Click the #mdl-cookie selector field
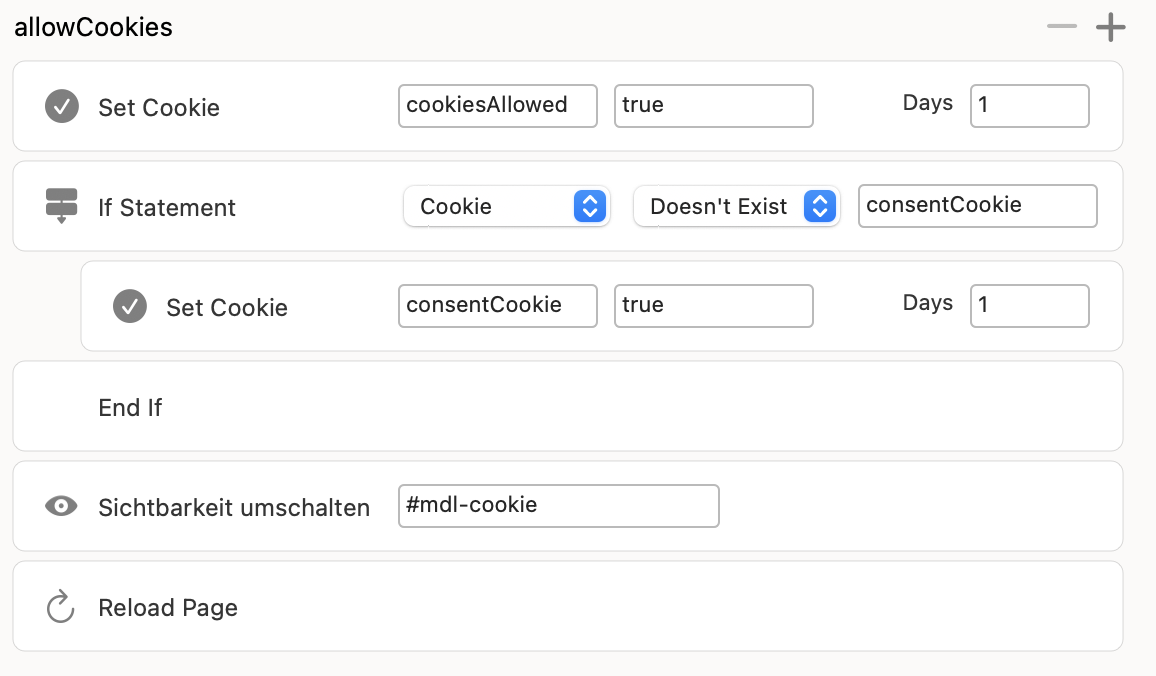The image size is (1156, 676). [558, 505]
